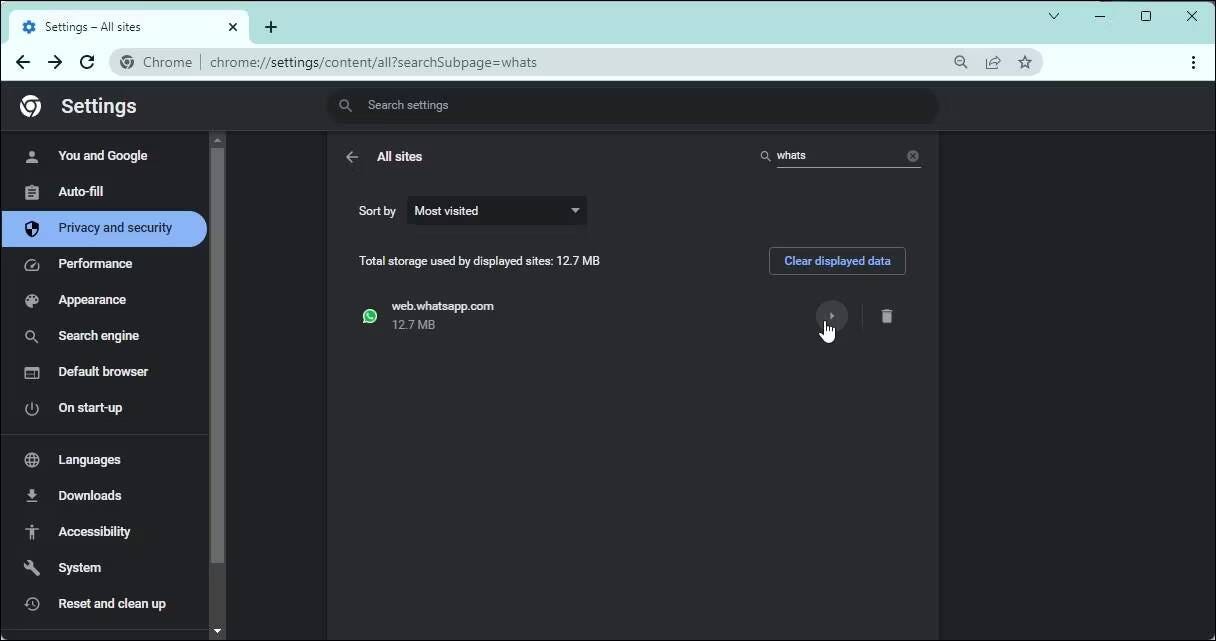Clear the whats search with the X icon

pyautogui.click(x=912, y=156)
